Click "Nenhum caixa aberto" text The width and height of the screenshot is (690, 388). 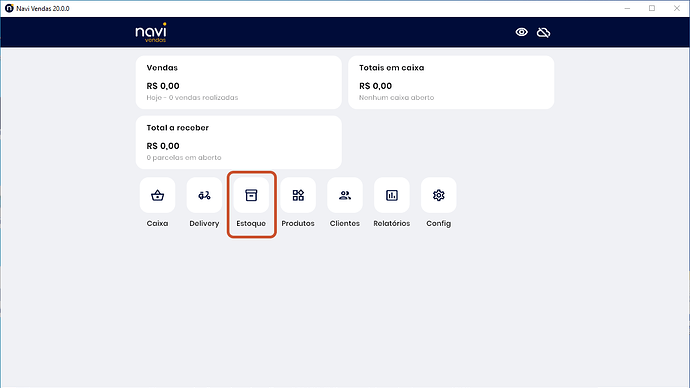[x=396, y=98]
